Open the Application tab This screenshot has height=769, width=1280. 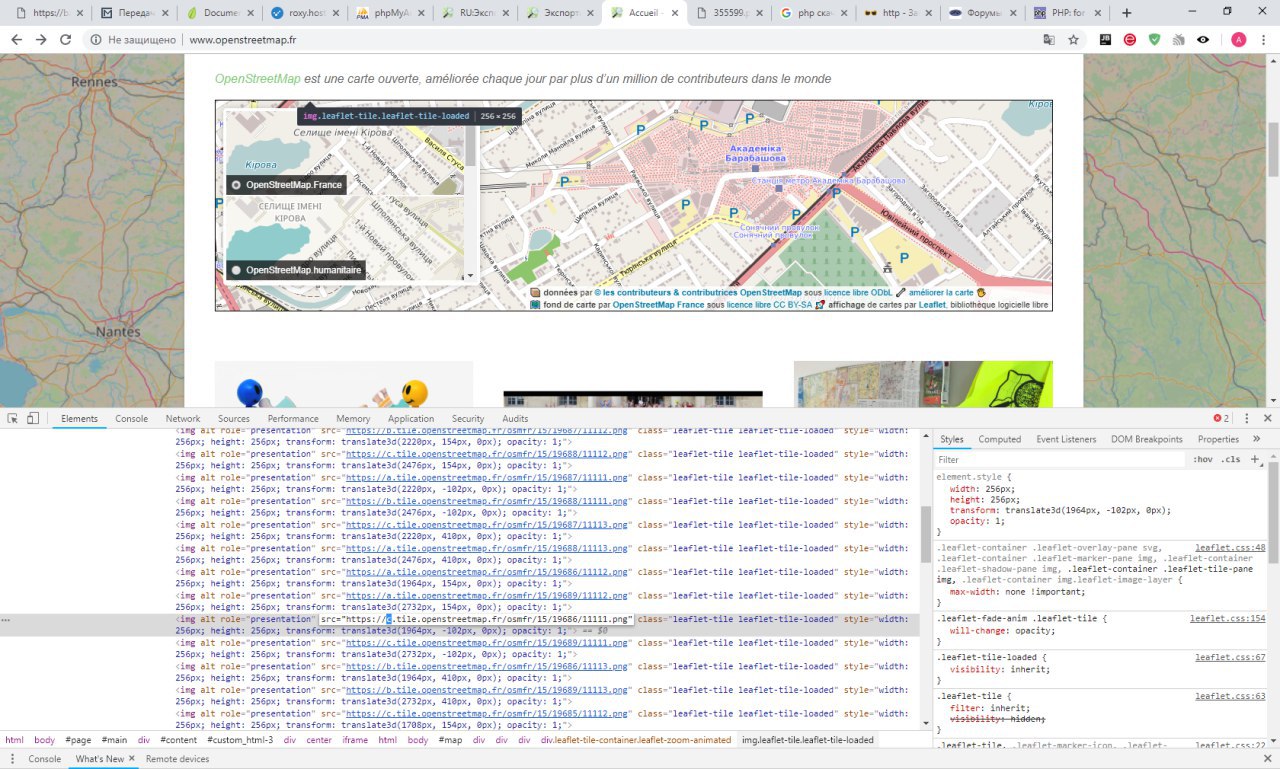tap(411, 419)
